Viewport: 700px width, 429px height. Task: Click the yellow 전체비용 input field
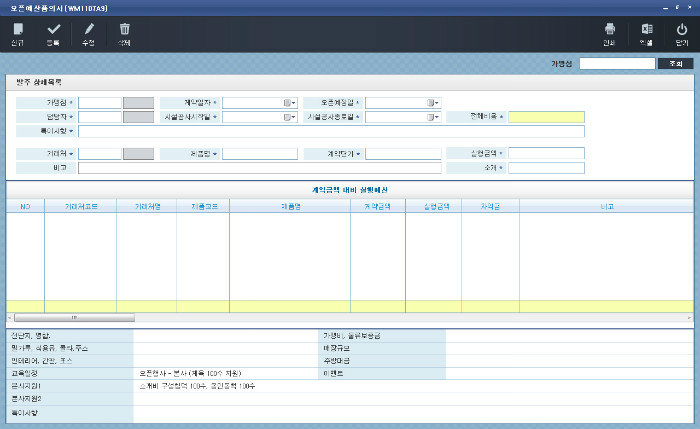click(546, 117)
